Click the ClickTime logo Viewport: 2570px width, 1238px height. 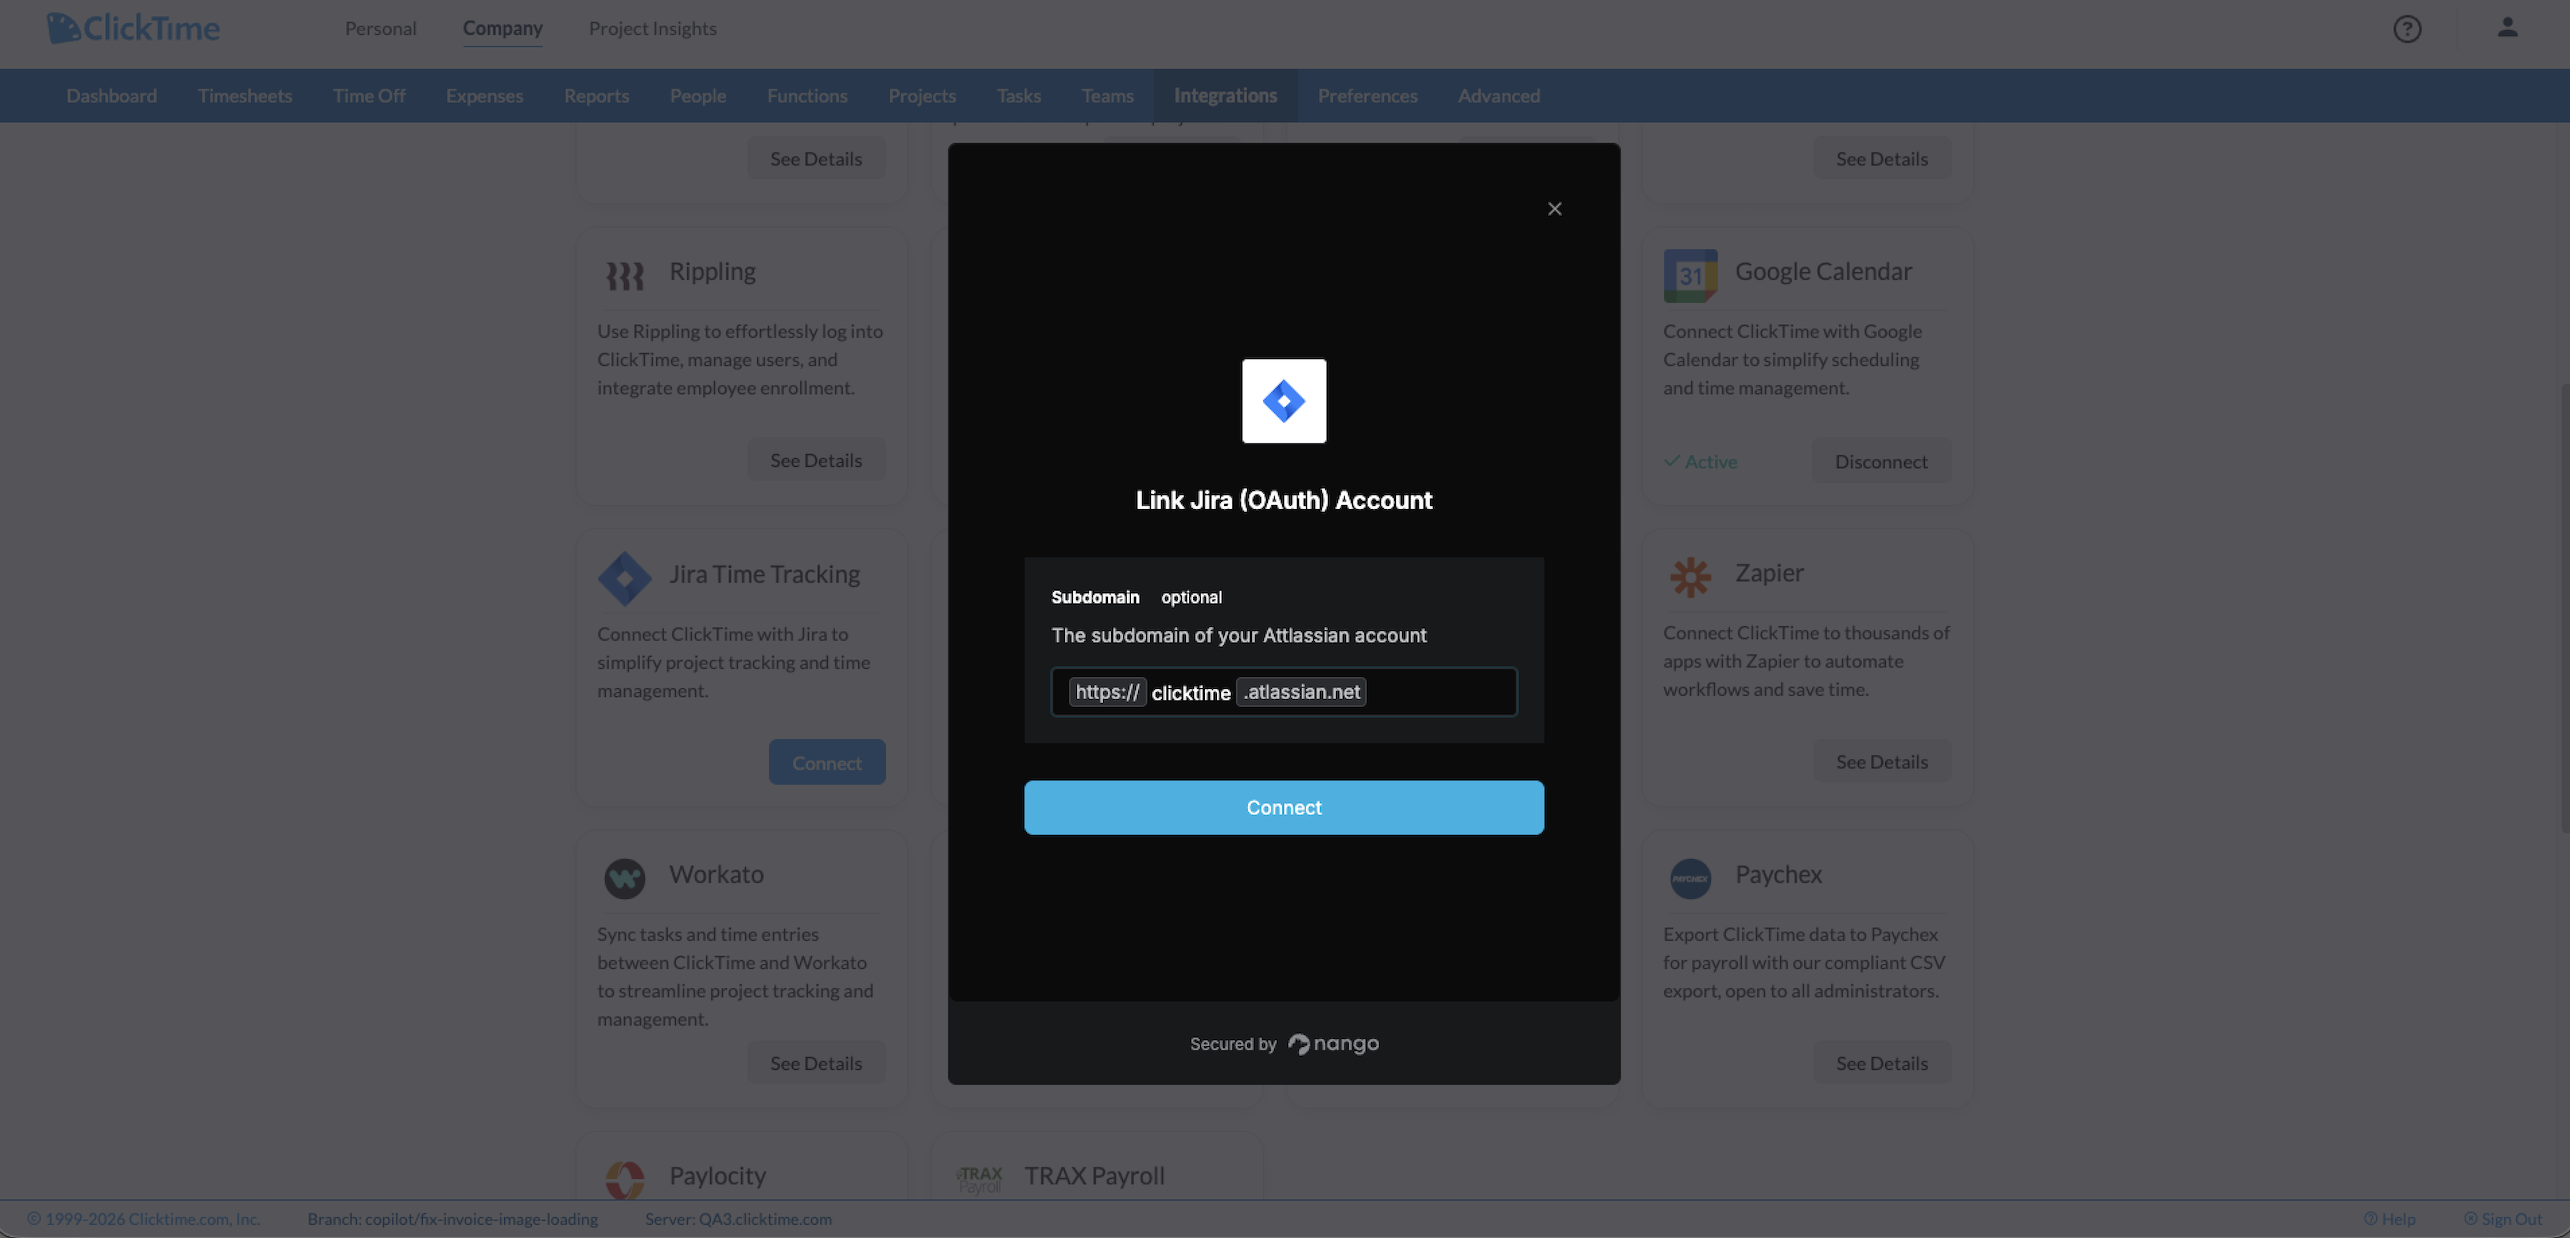point(133,28)
